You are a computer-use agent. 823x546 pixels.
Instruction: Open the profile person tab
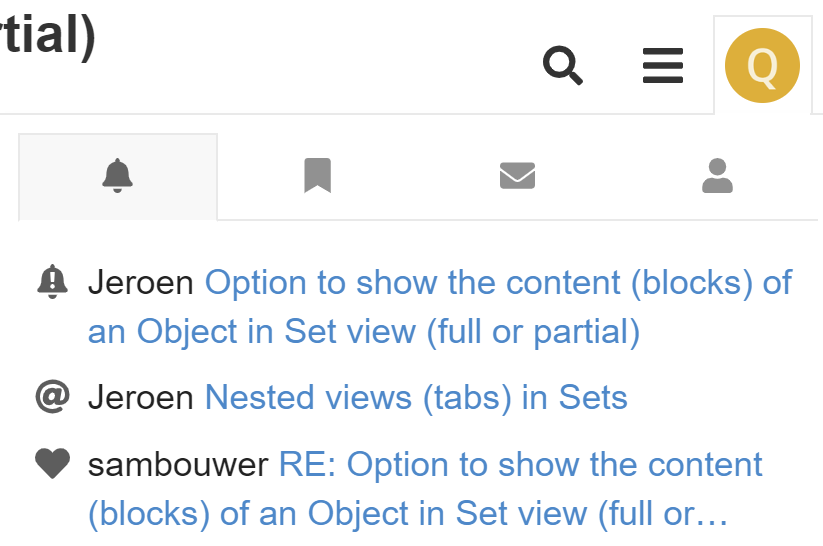(717, 176)
